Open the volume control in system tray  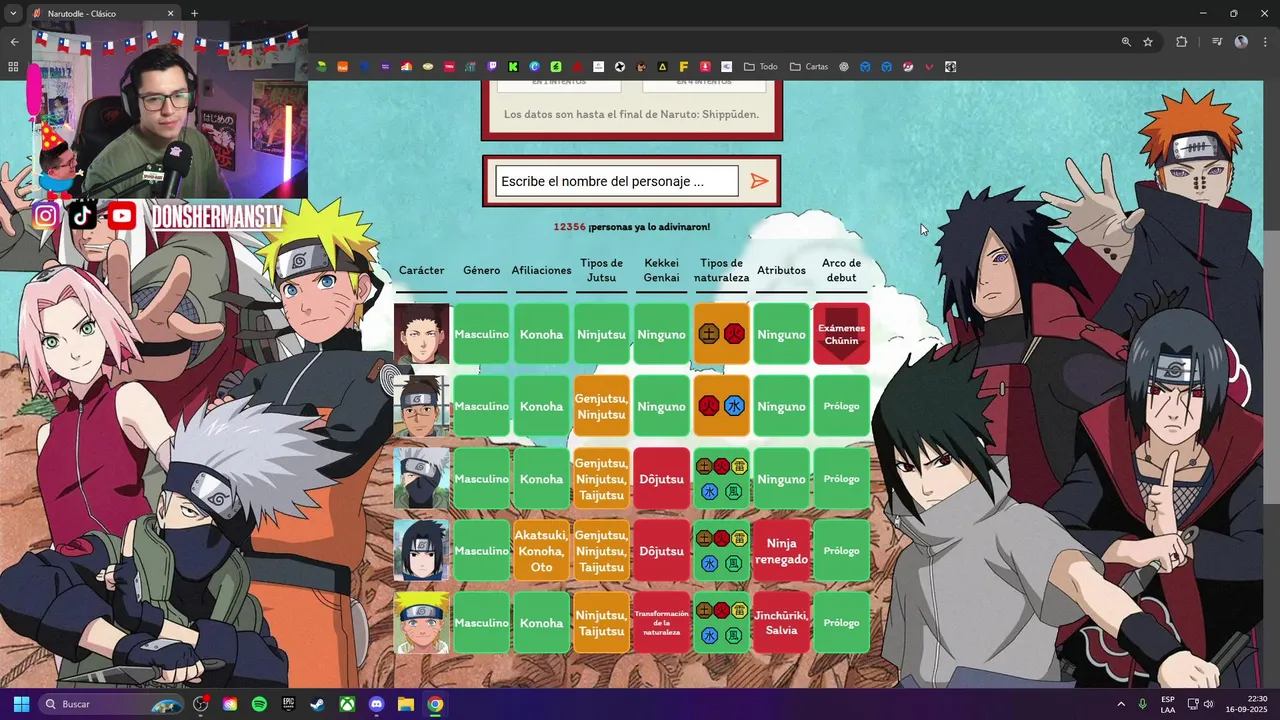coord(1208,704)
